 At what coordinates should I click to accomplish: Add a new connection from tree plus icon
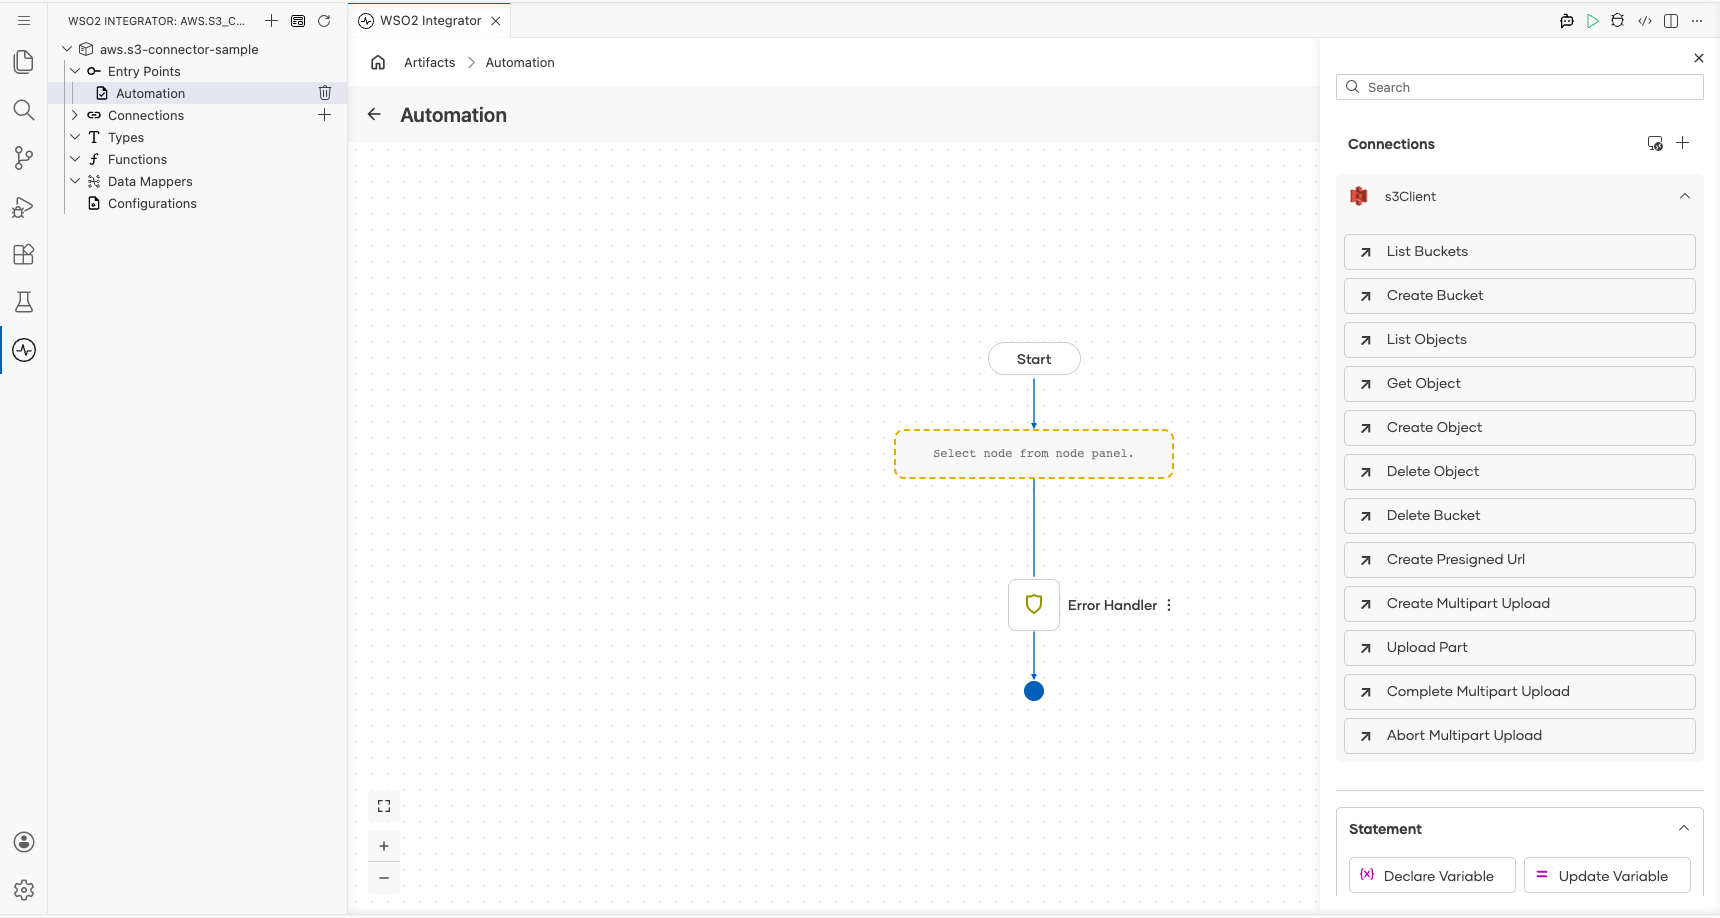(x=325, y=115)
